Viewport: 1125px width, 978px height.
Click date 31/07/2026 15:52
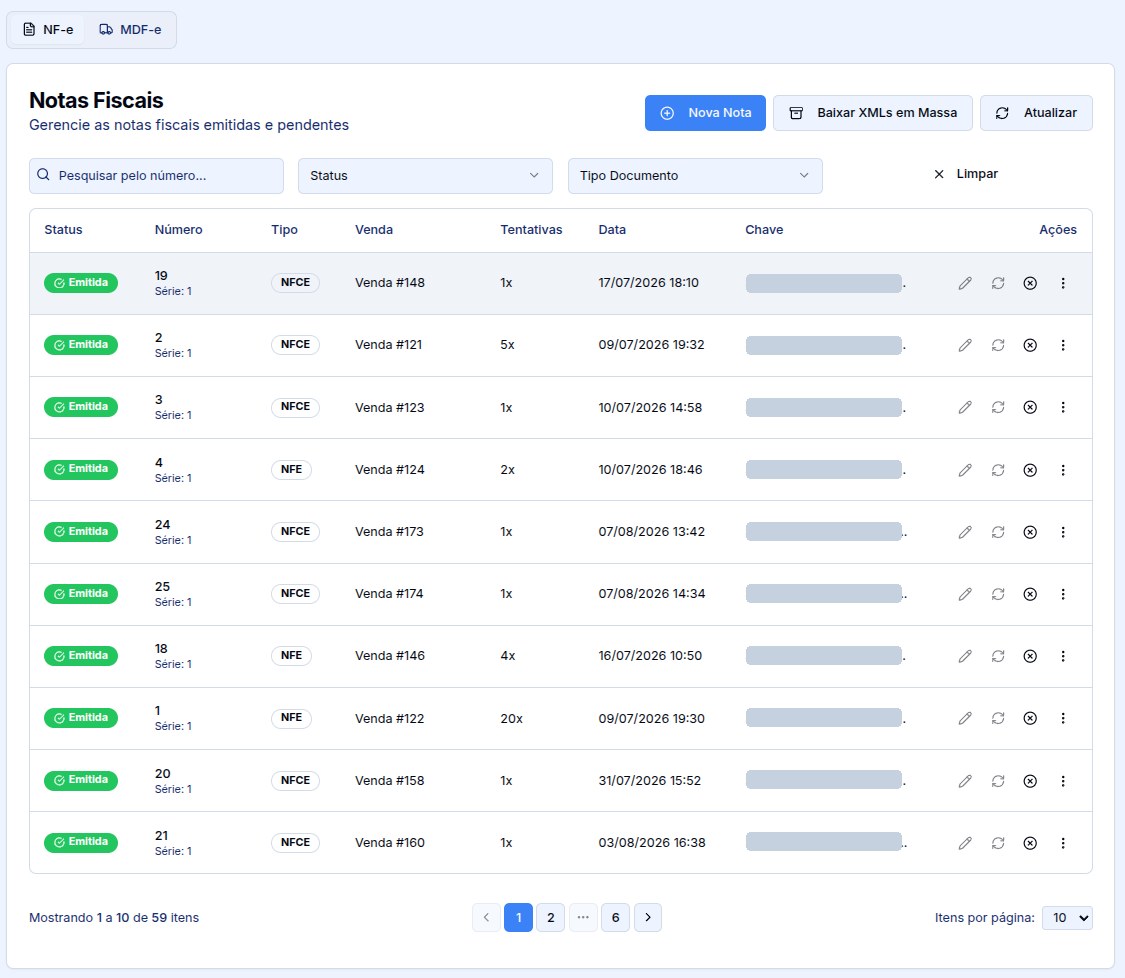(x=649, y=781)
